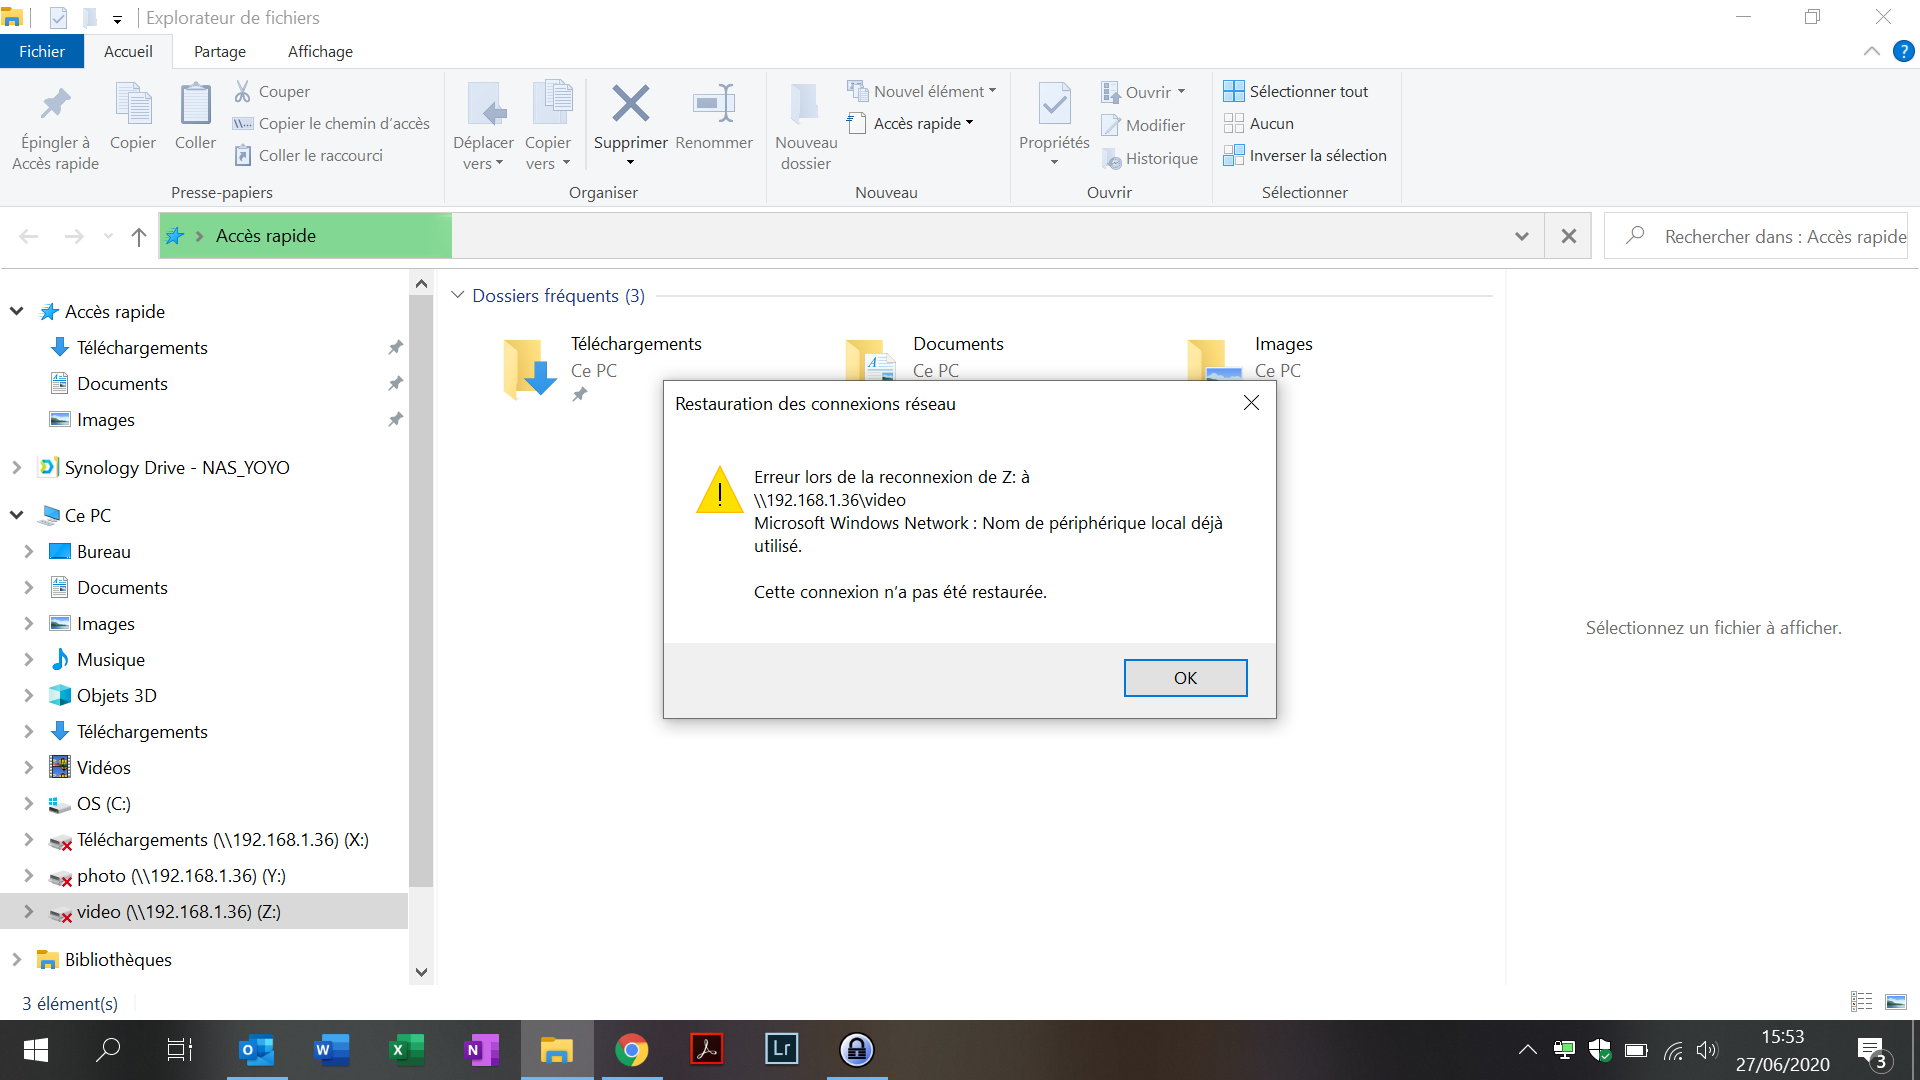This screenshot has width=1920, height=1080.
Task: Click the Up one level arrow
Action: [139, 237]
